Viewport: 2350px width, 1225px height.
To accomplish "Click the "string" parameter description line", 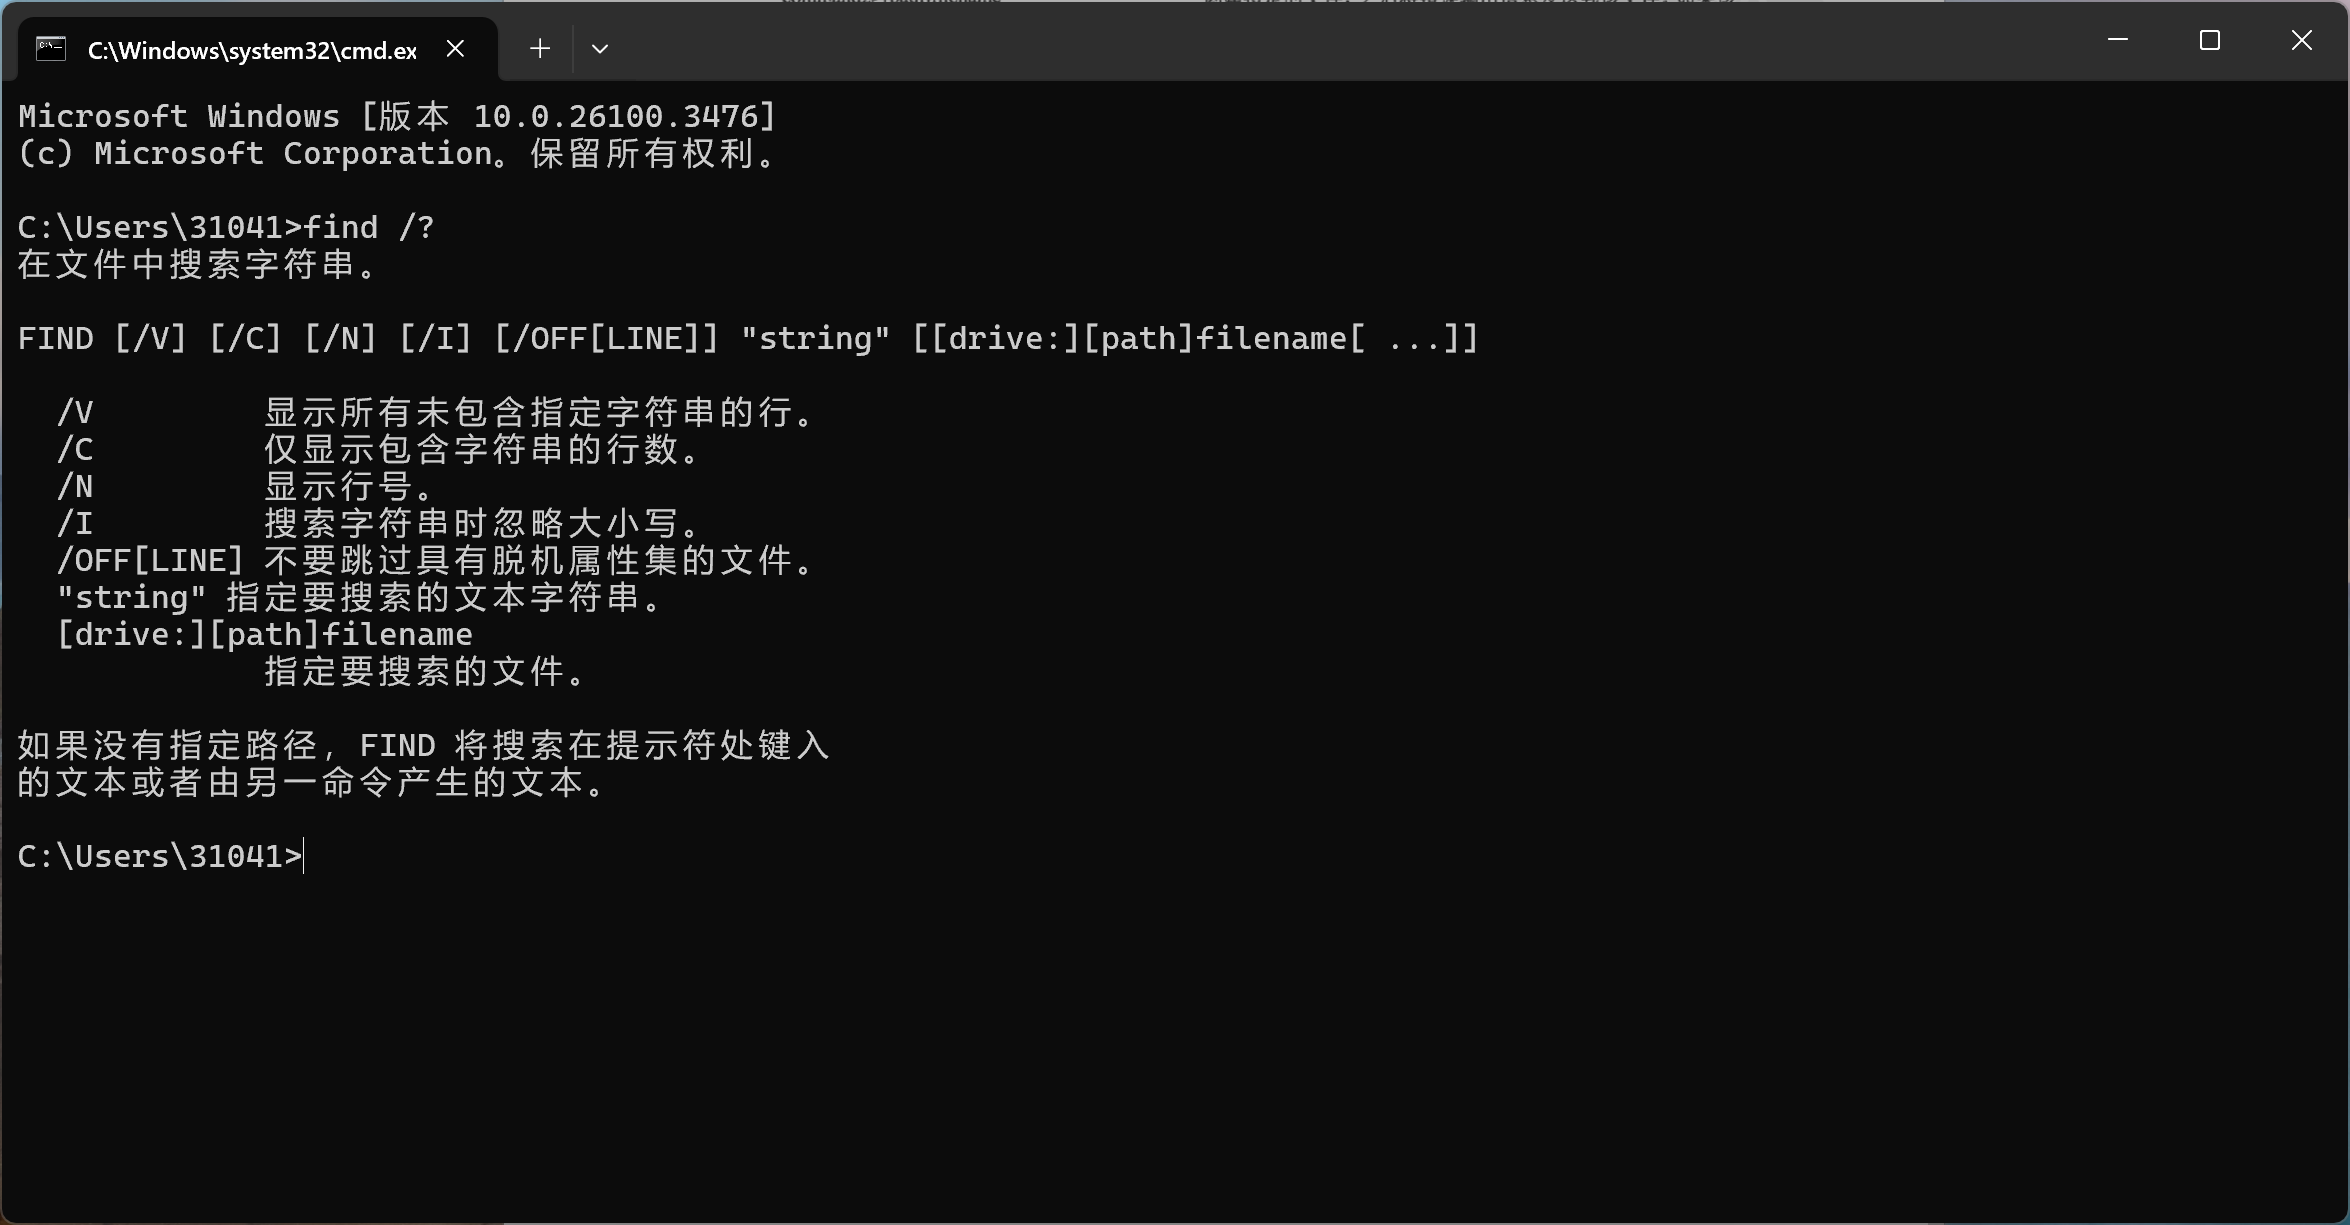I will pos(361,597).
